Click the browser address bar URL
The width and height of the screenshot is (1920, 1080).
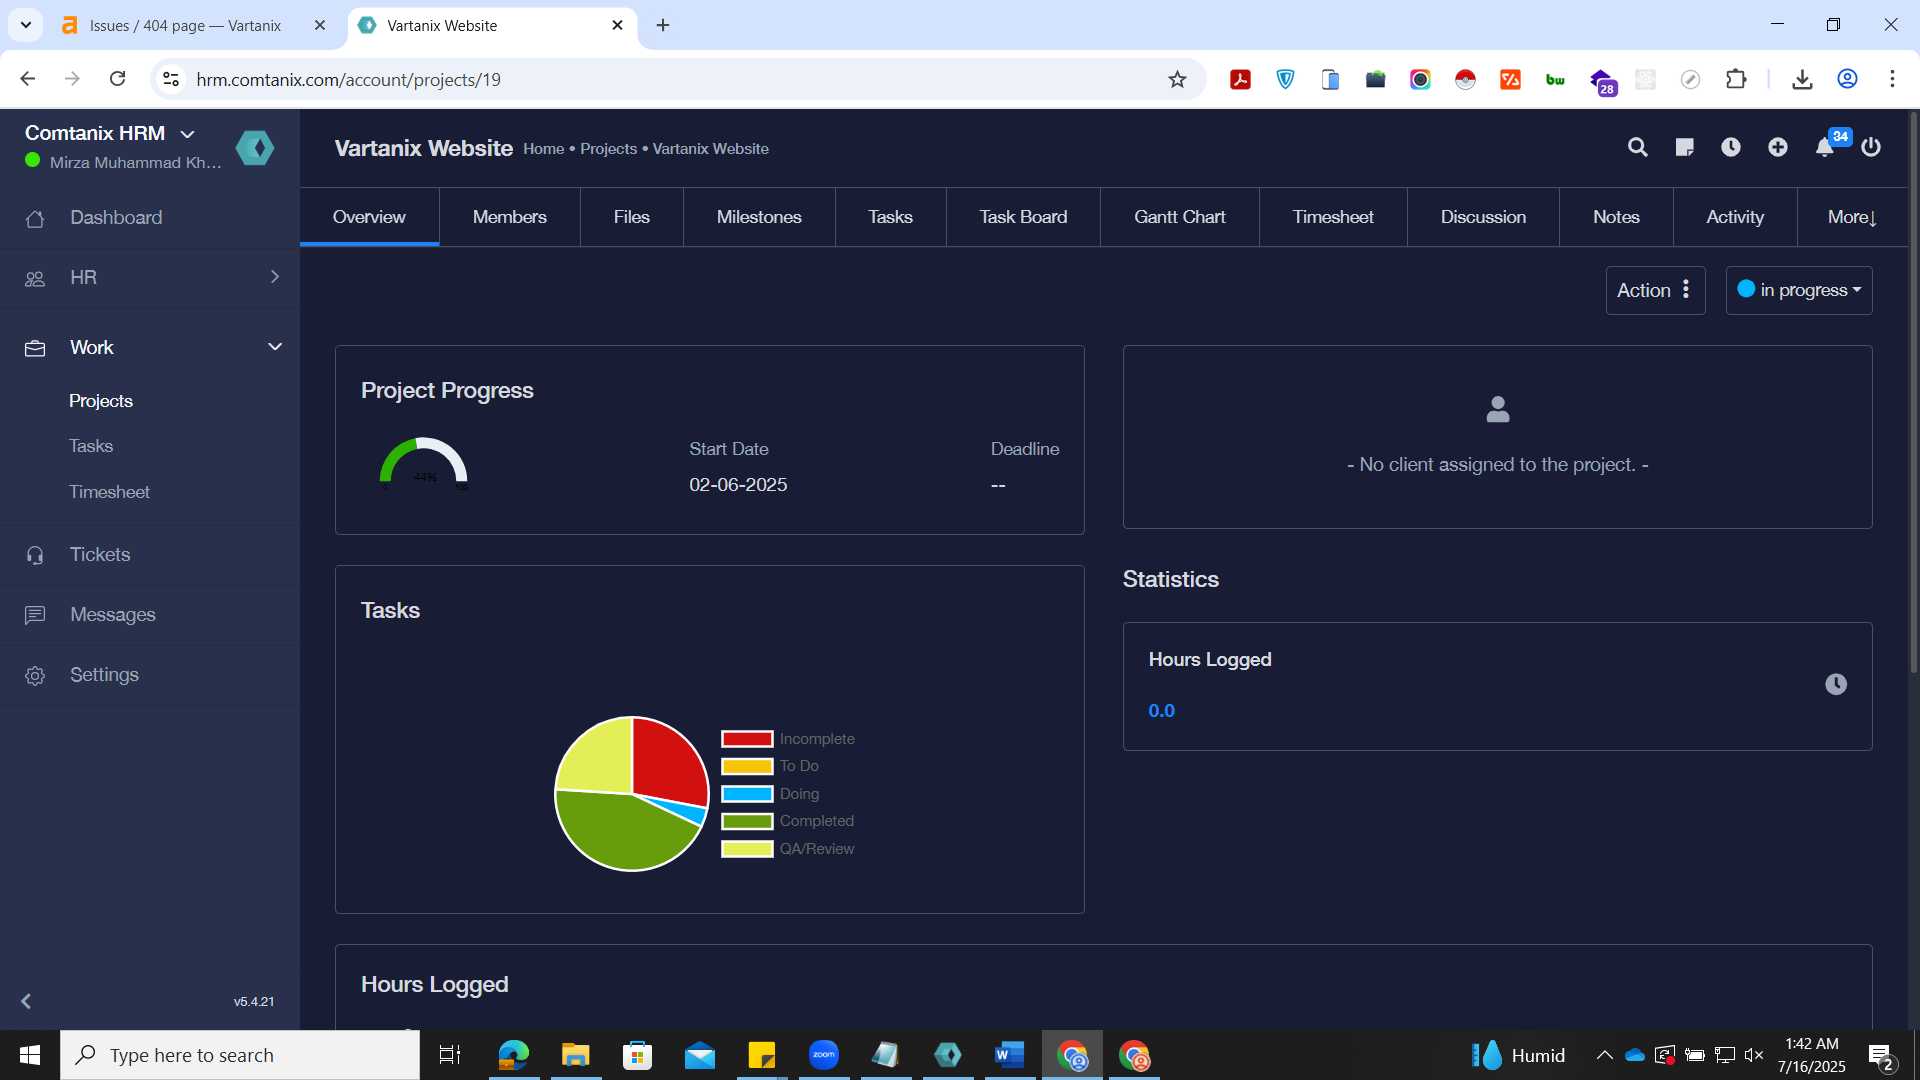coord(348,79)
